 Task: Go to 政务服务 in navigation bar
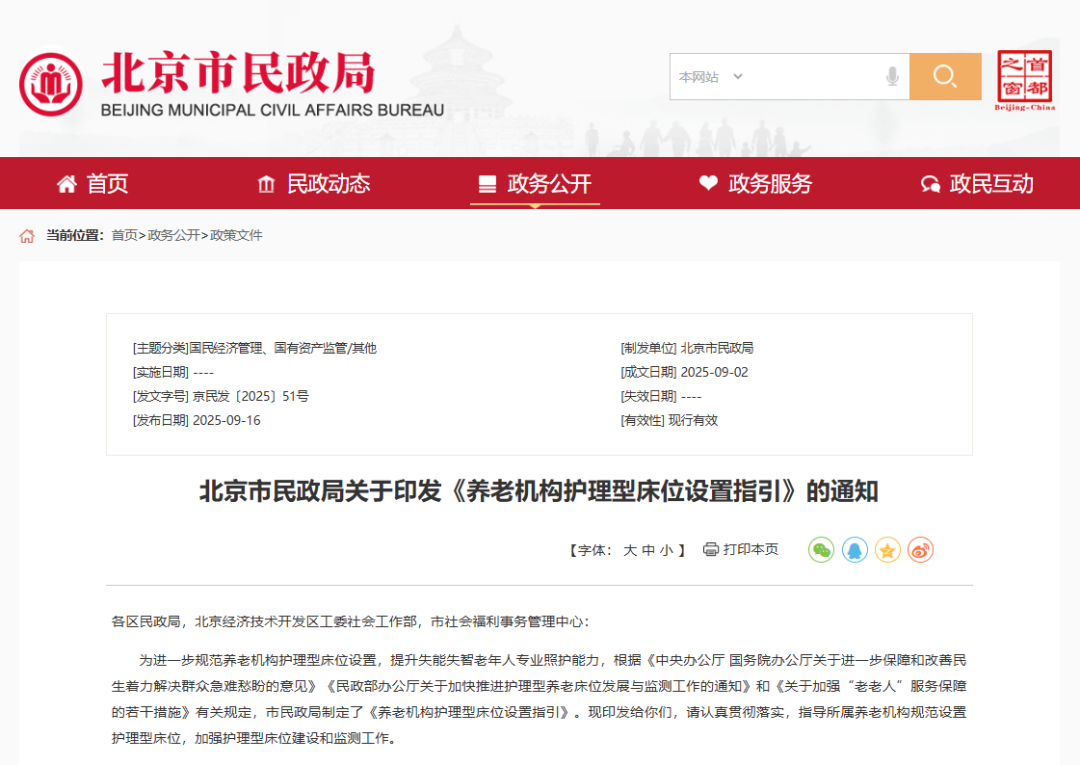pos(755,184)
